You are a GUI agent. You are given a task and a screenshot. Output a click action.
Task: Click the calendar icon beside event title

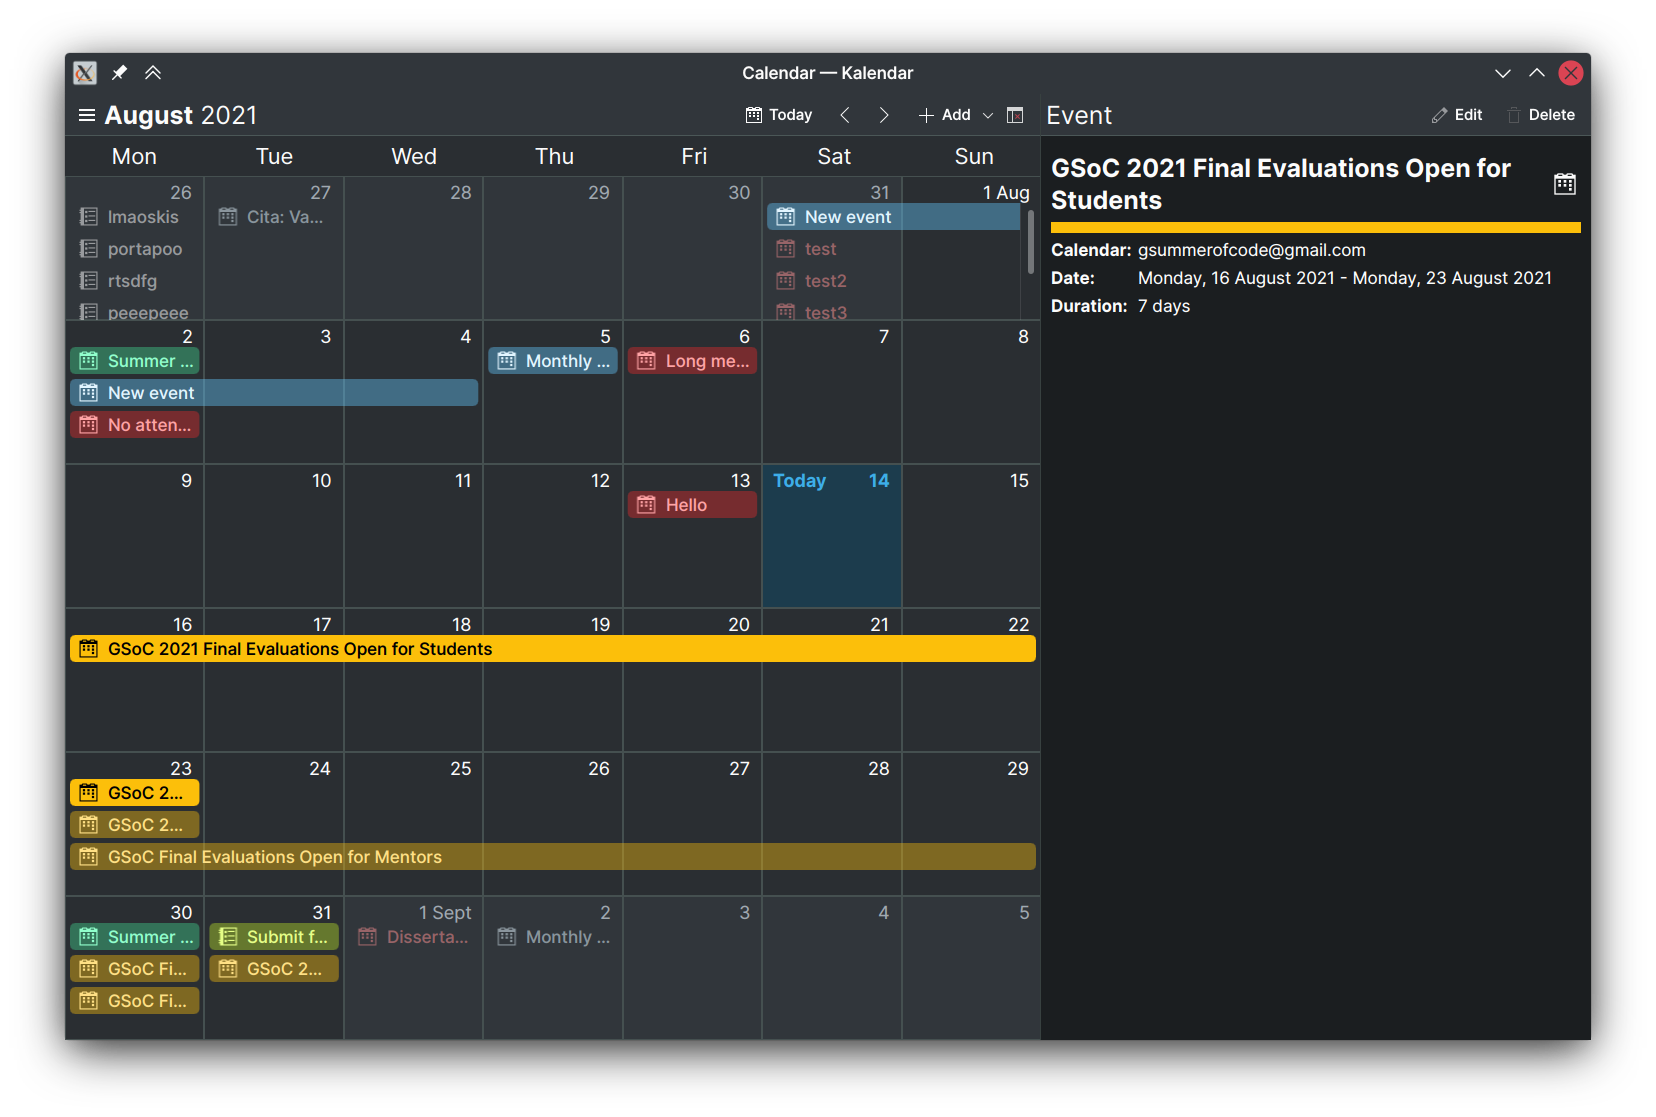(x=1565, y=184)
